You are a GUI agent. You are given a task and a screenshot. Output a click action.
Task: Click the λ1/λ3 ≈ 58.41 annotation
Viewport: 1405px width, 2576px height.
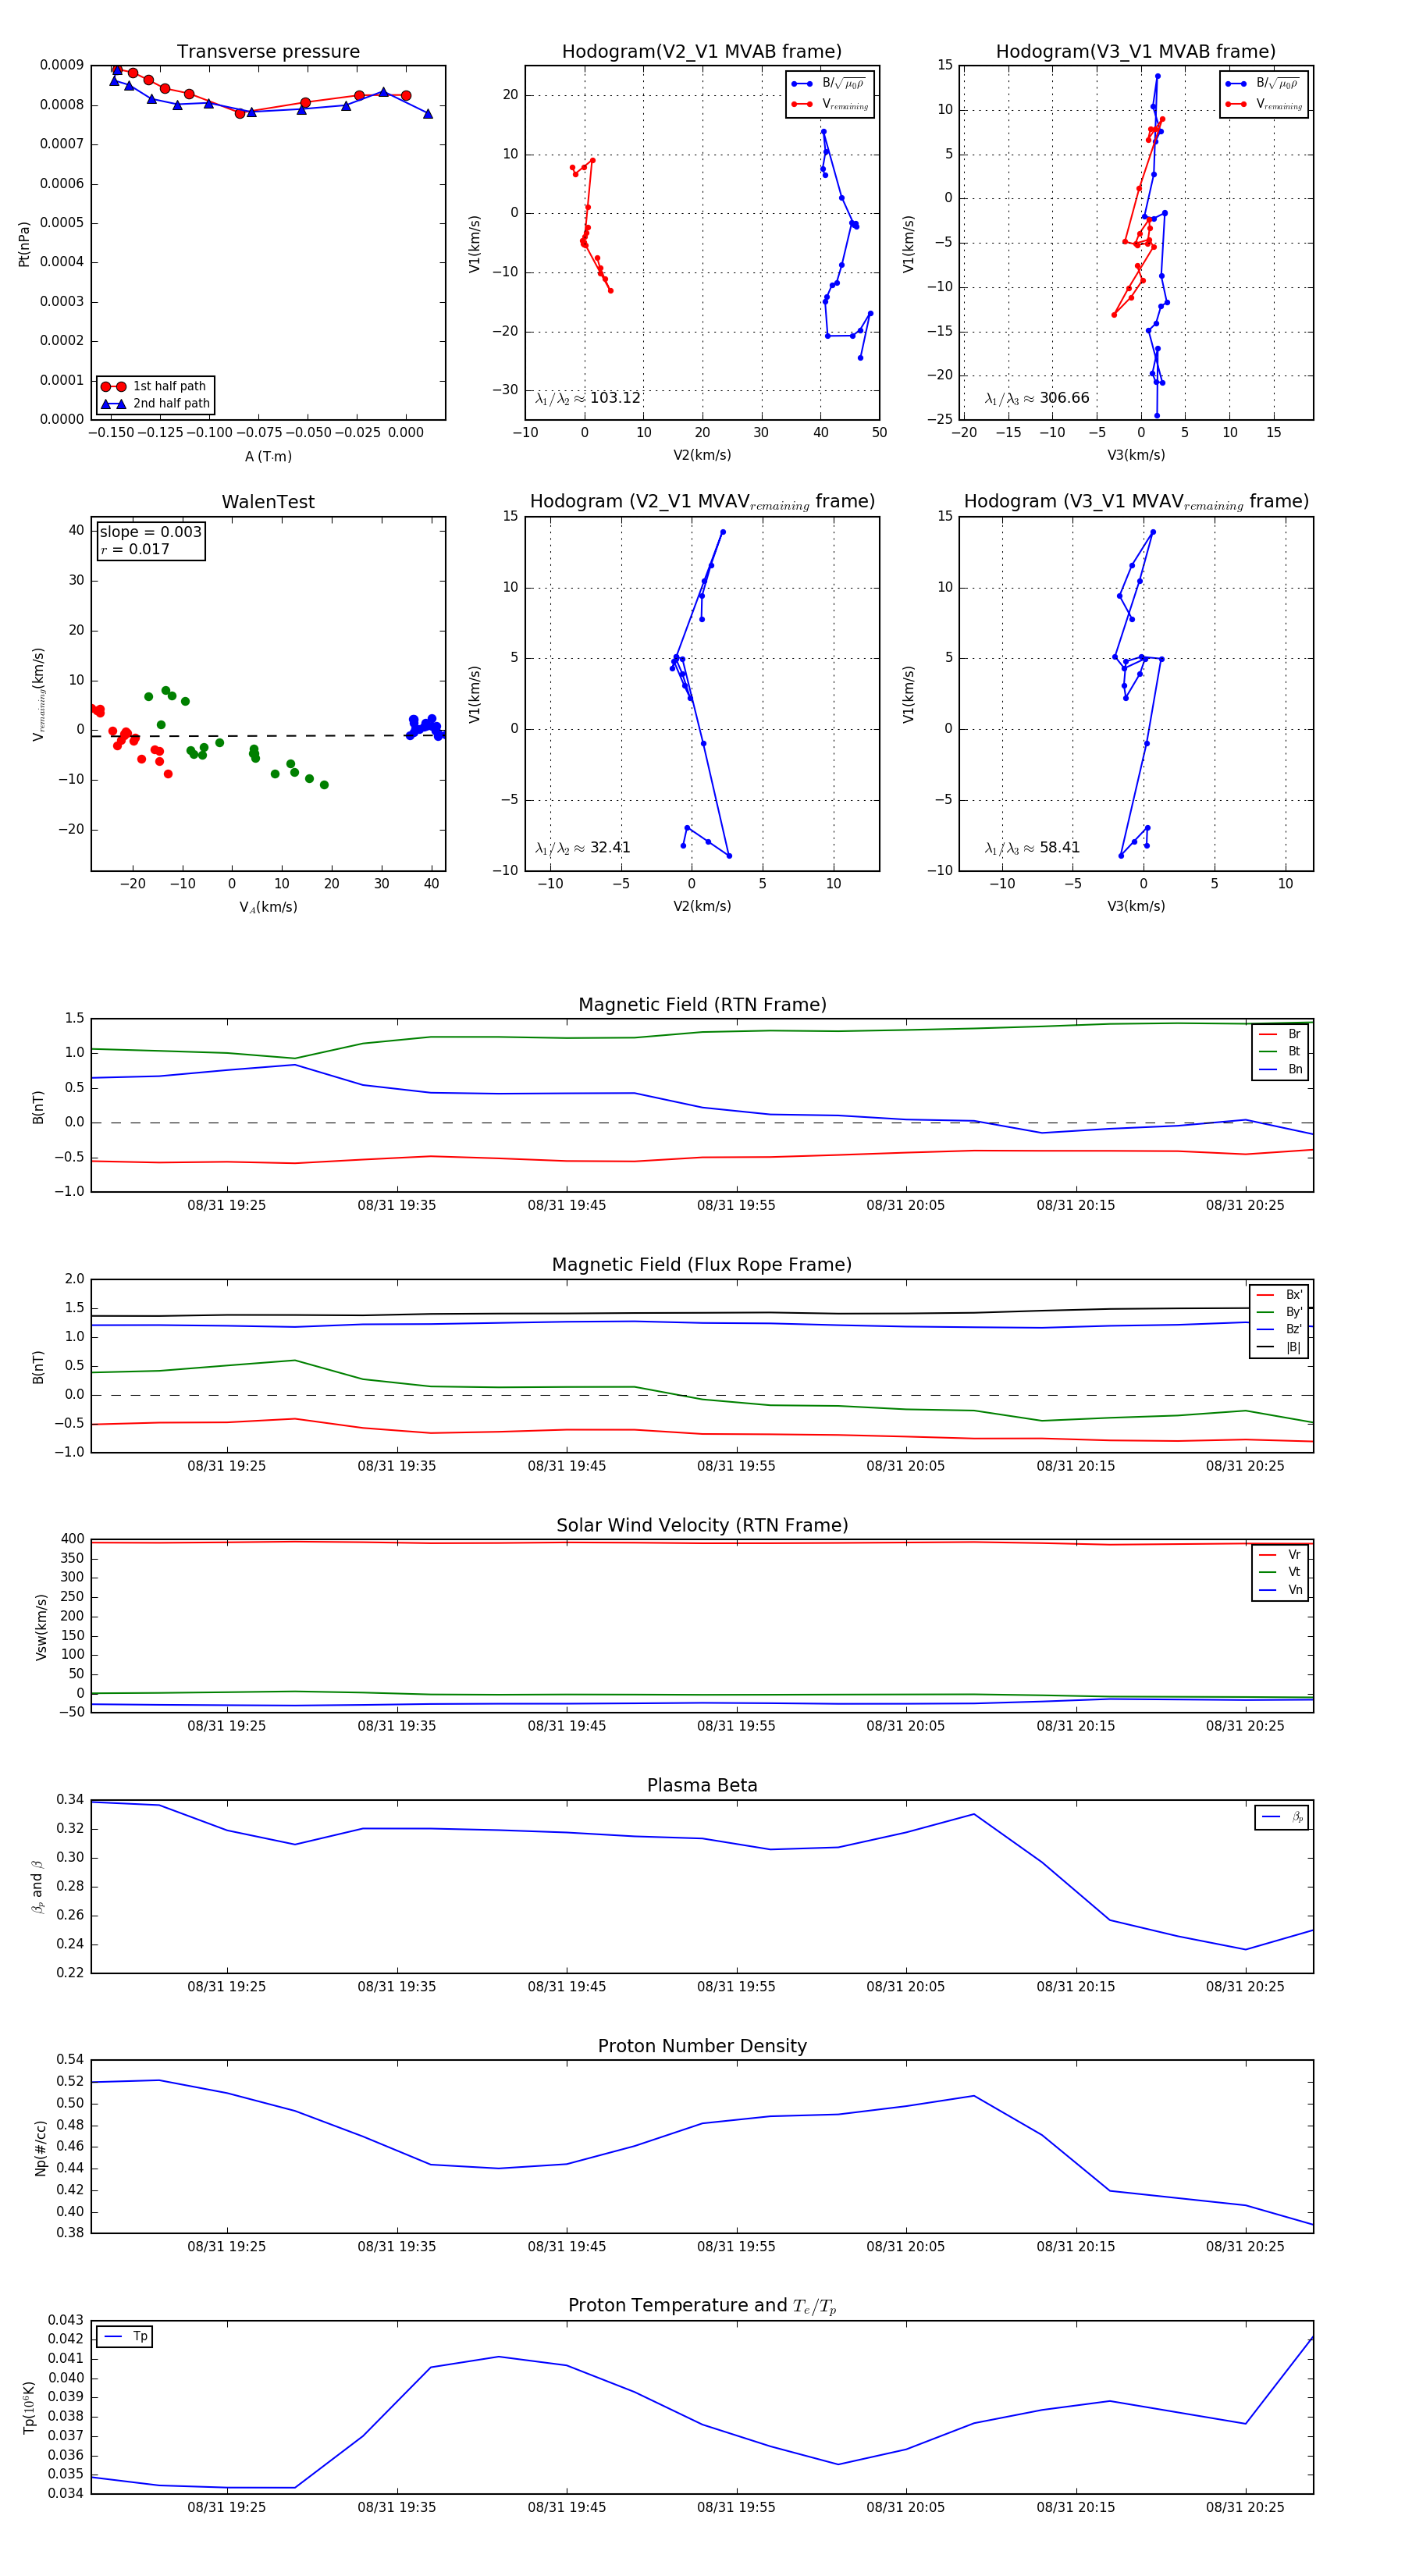[x=1032, y=848]
